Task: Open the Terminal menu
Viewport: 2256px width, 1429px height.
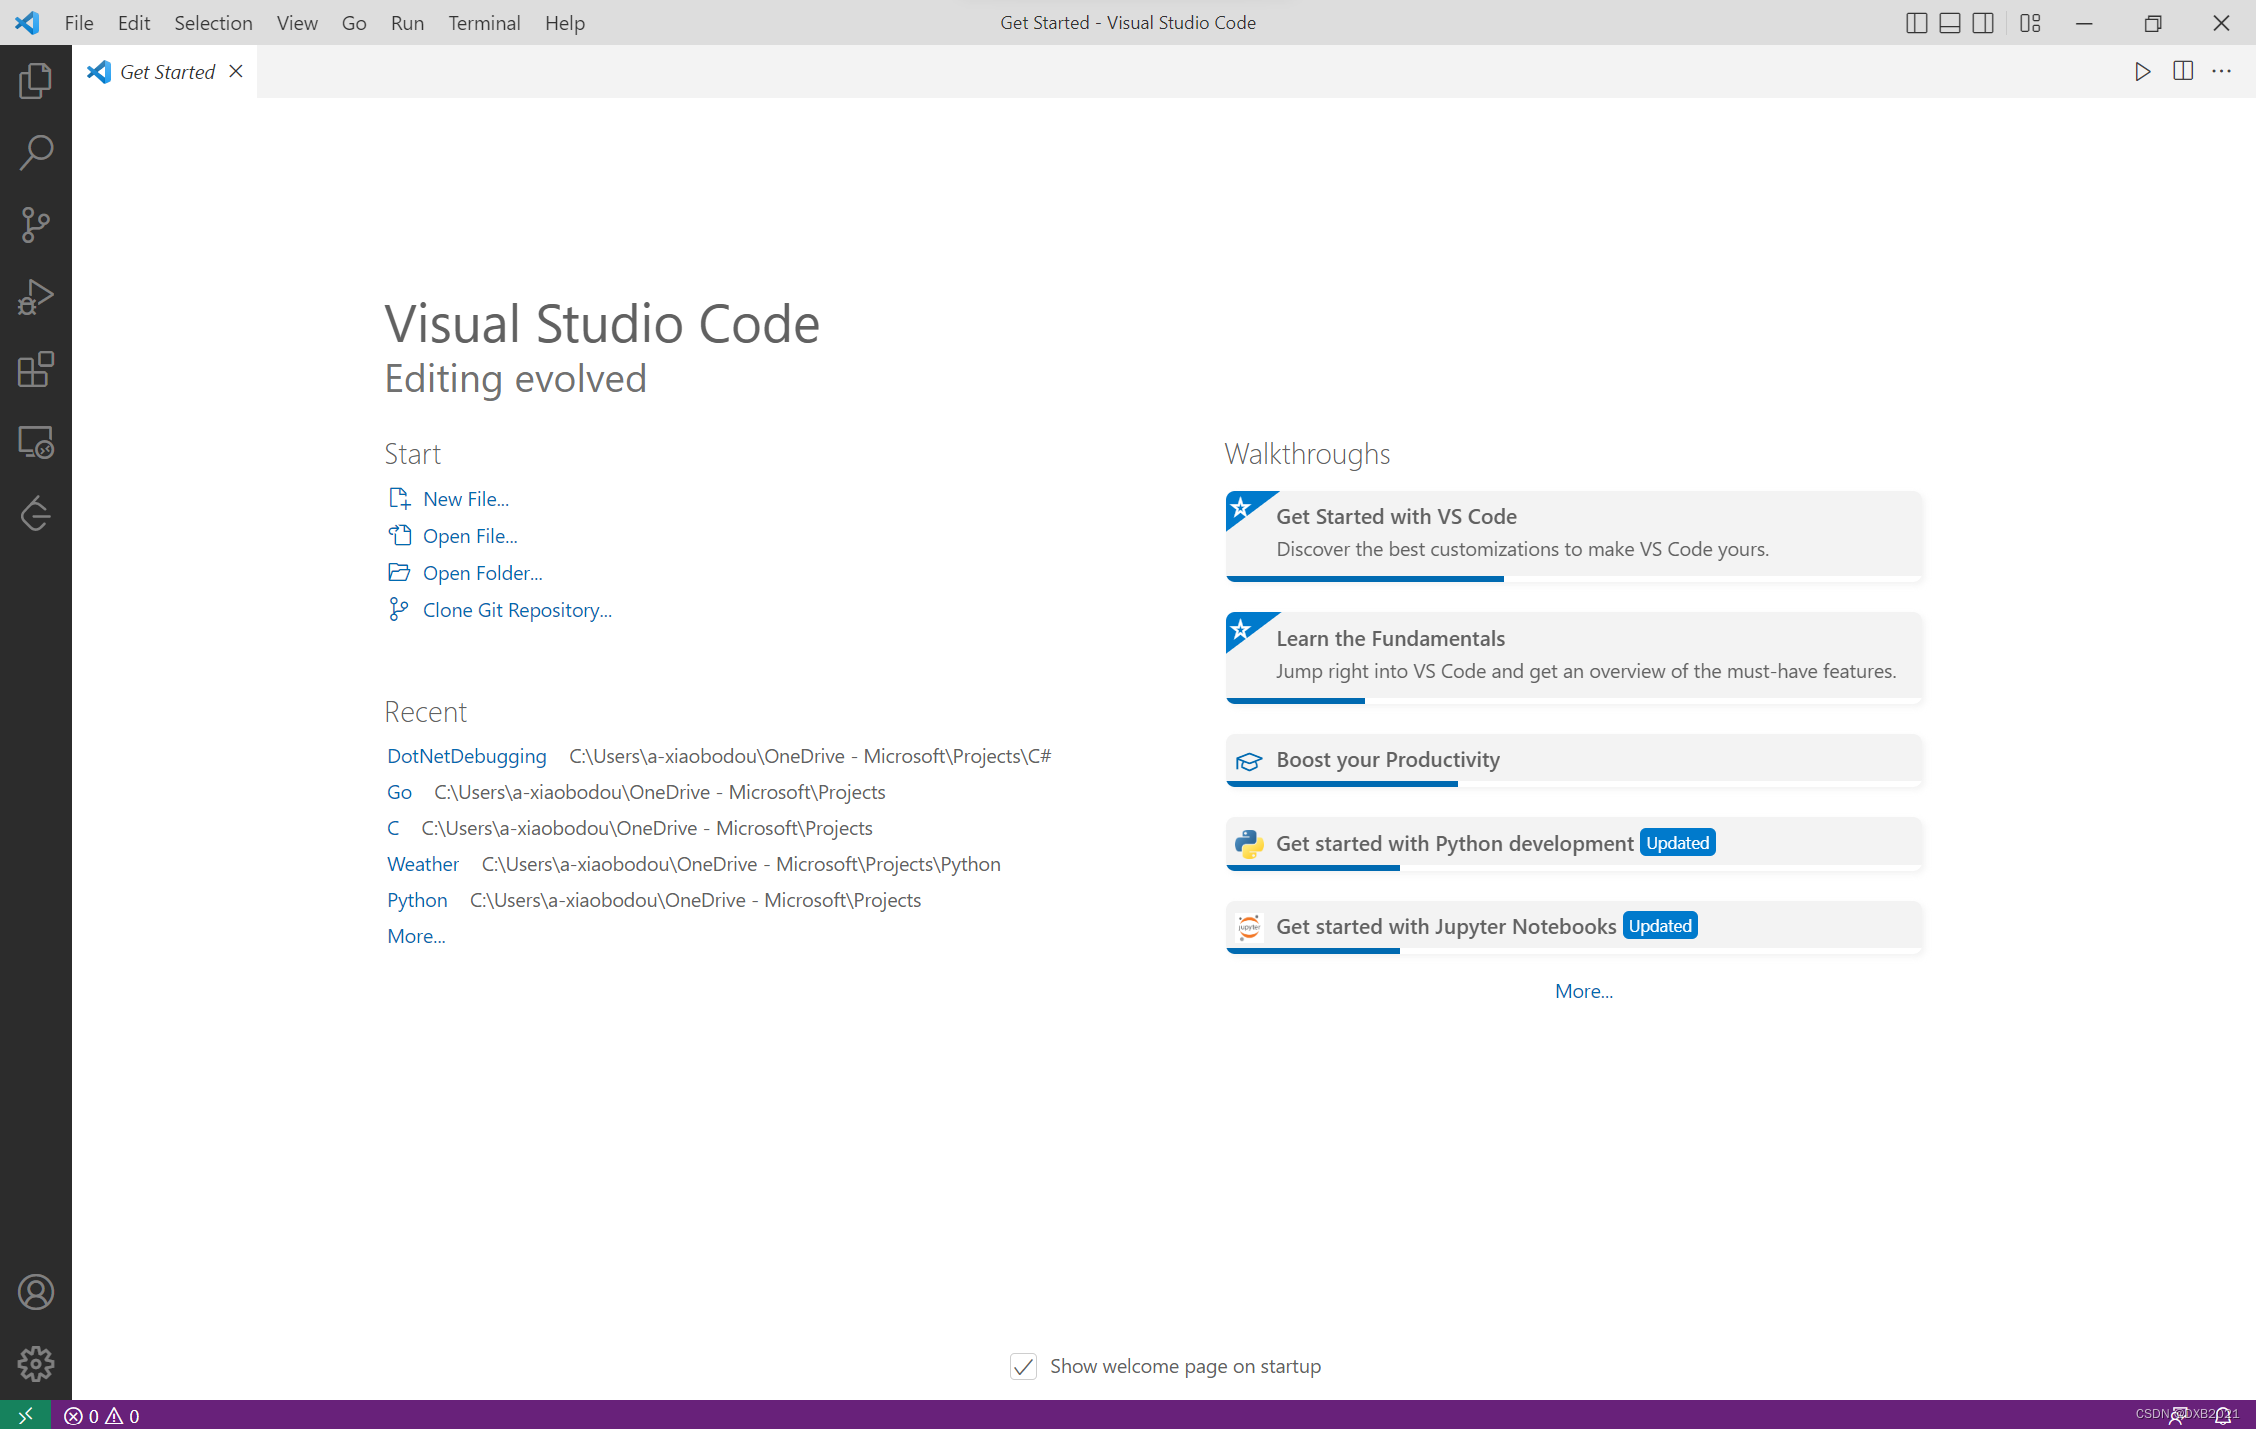Action: point(484,23)
